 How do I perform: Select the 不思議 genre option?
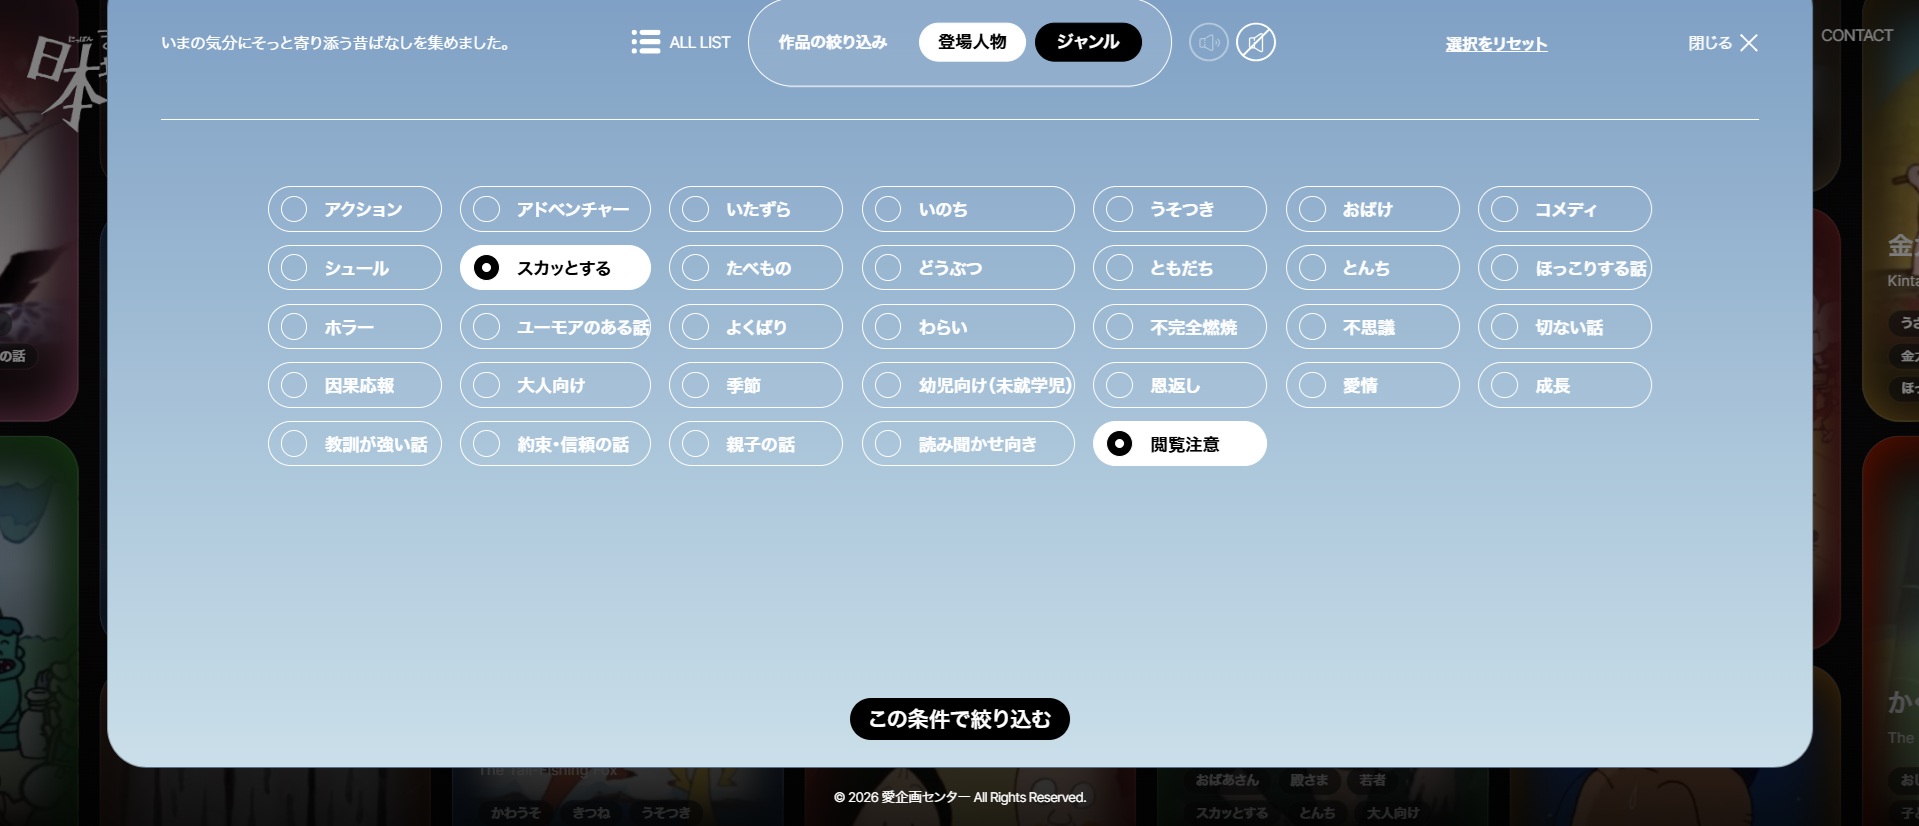1373,327
